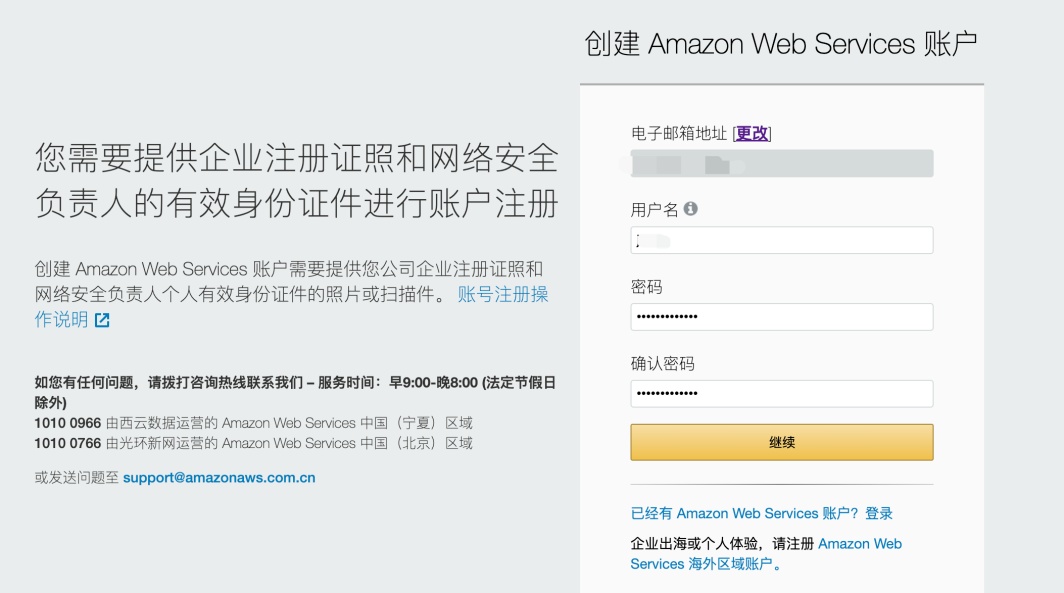Click the support@amazonaws.com.cn email link
The image size is (1064, 593).
(x=219, y=478)
